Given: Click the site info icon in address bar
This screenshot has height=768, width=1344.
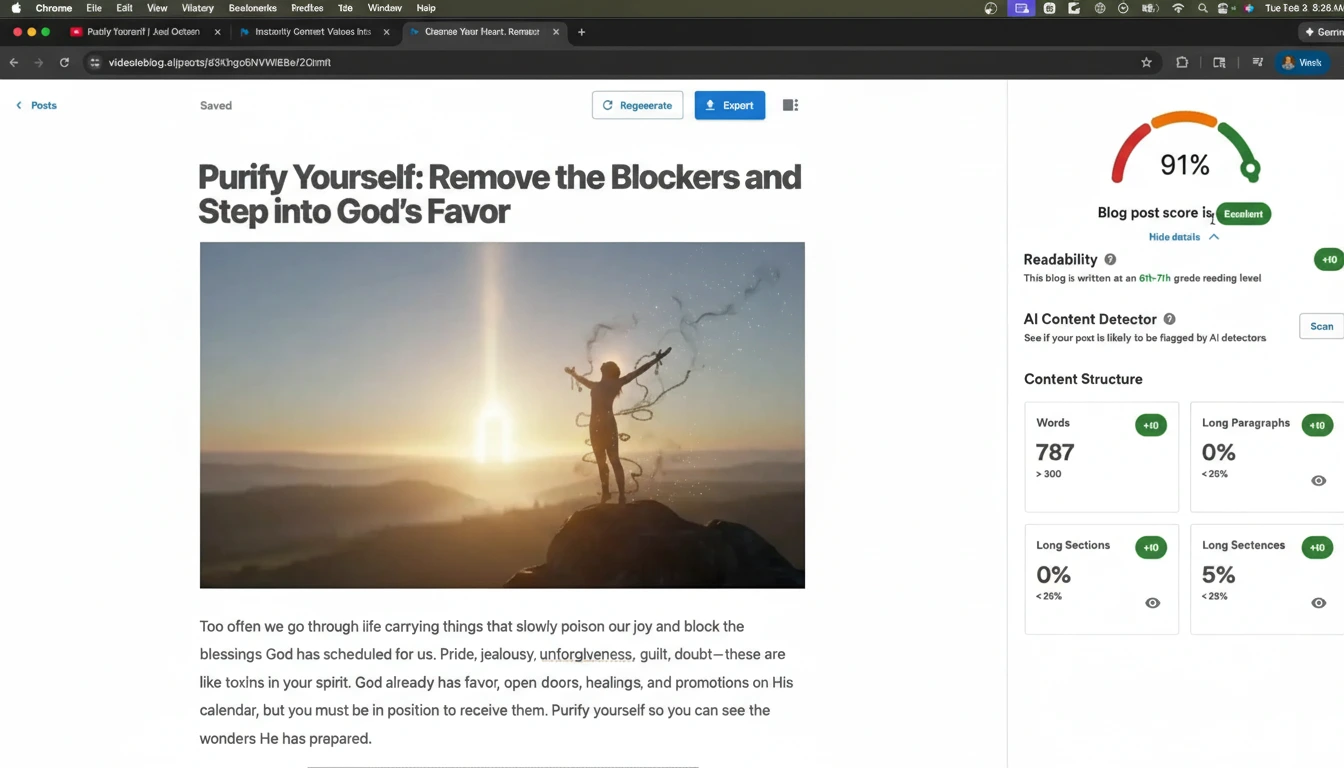Looking at the screenshot, I should 95,62.
